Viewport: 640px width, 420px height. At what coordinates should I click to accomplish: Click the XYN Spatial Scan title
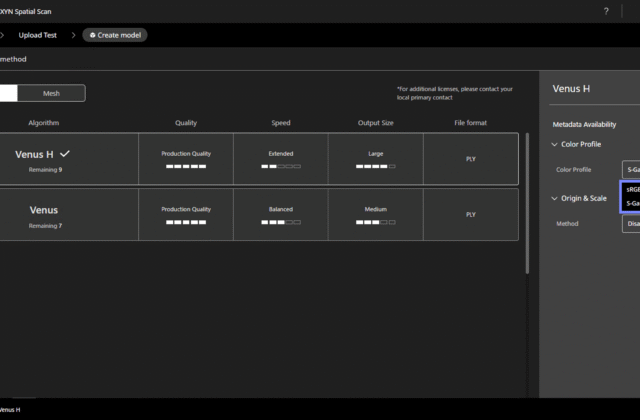point(25,11)
